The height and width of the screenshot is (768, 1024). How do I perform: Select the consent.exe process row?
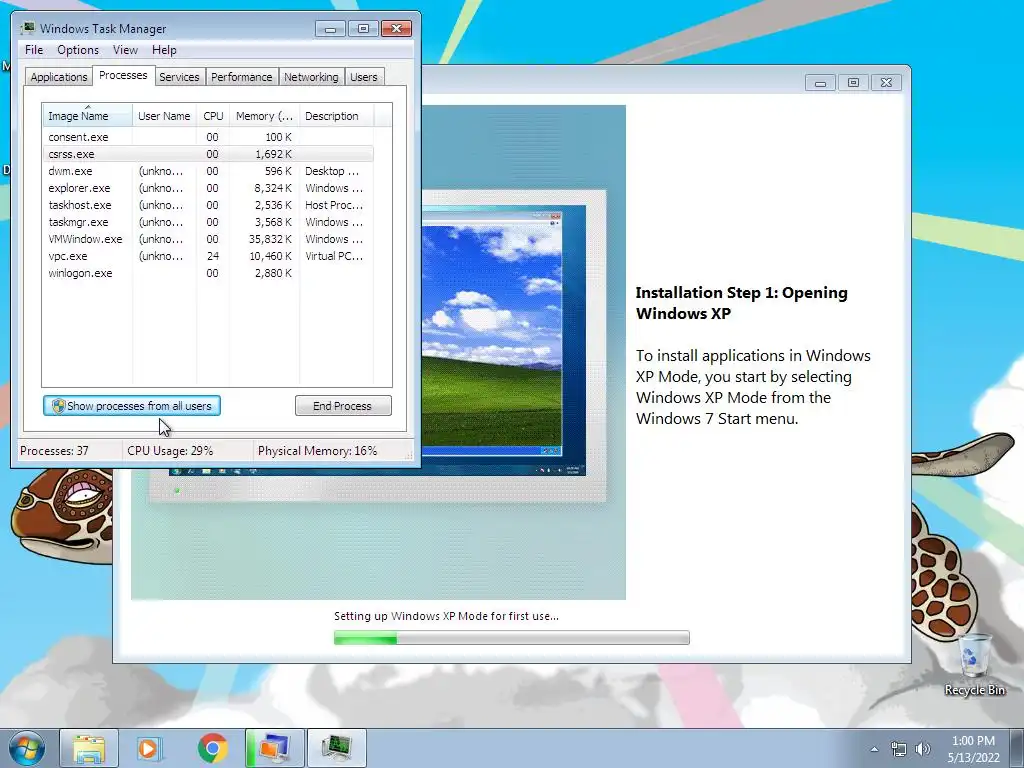(208, 137)
